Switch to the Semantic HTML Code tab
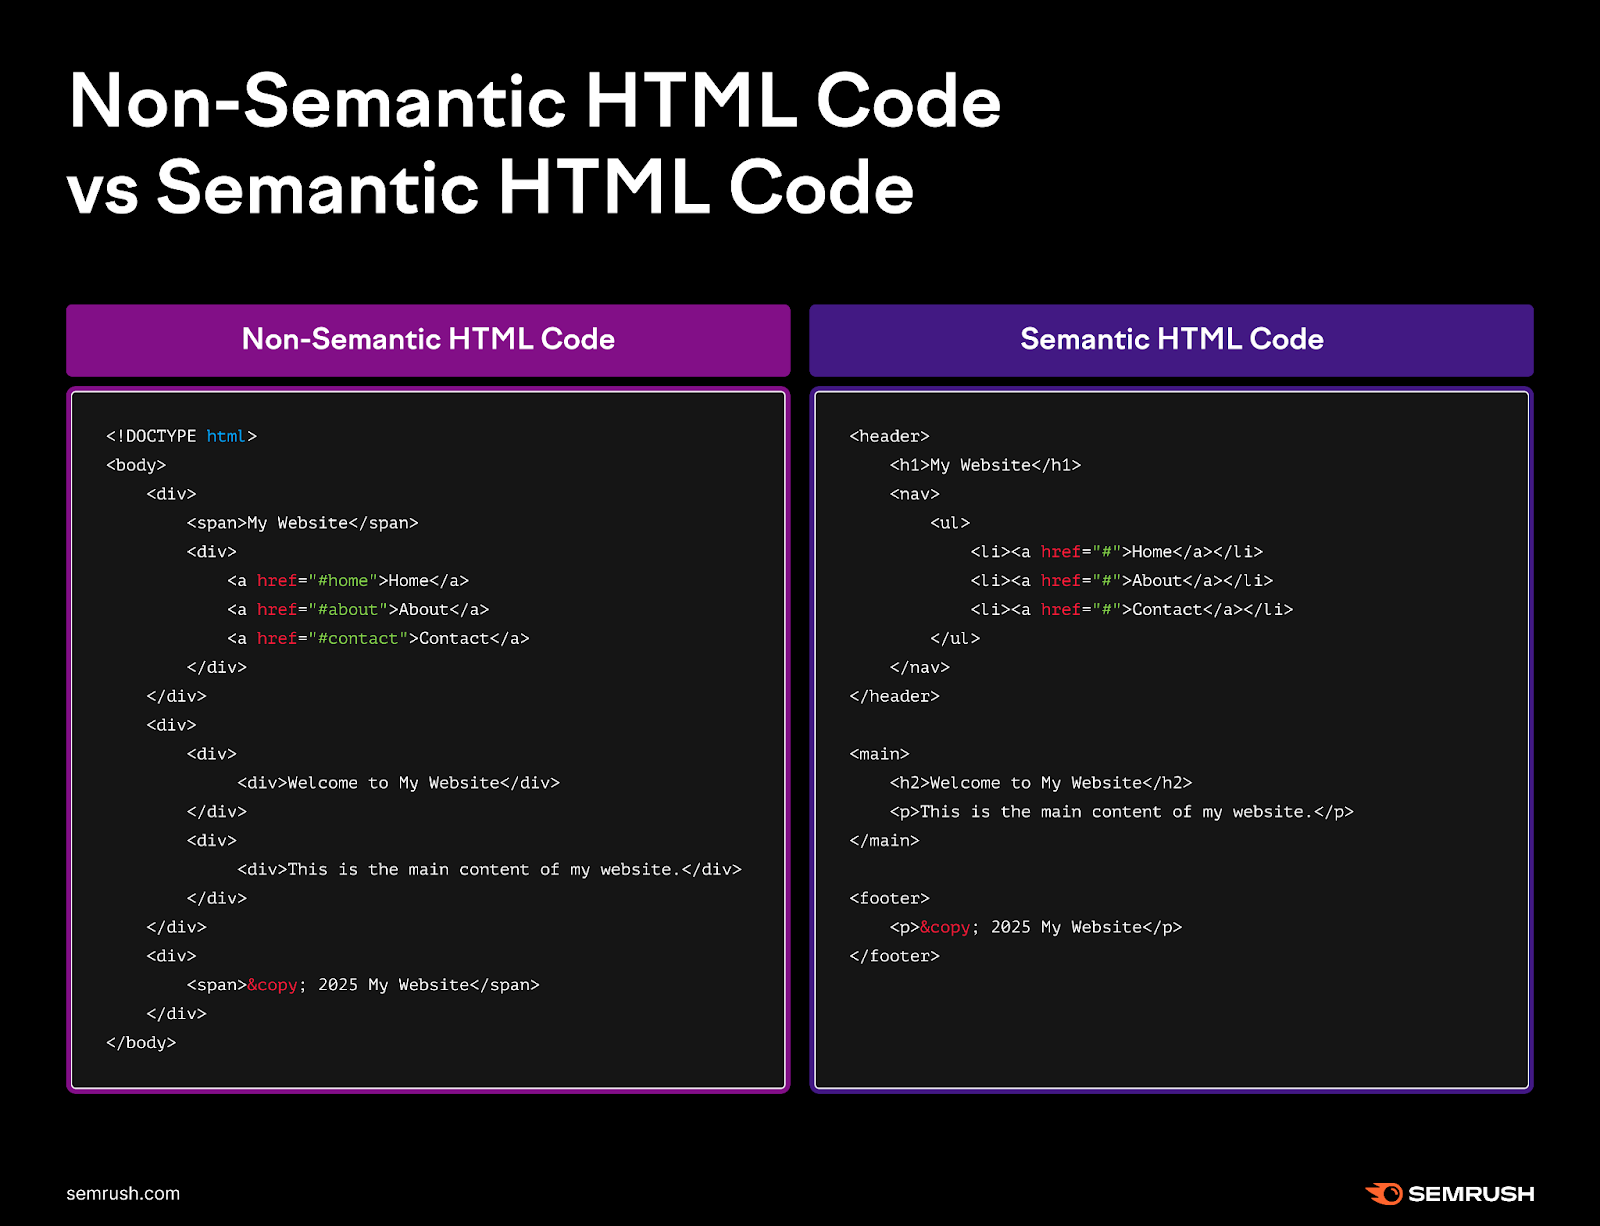 1171,340
